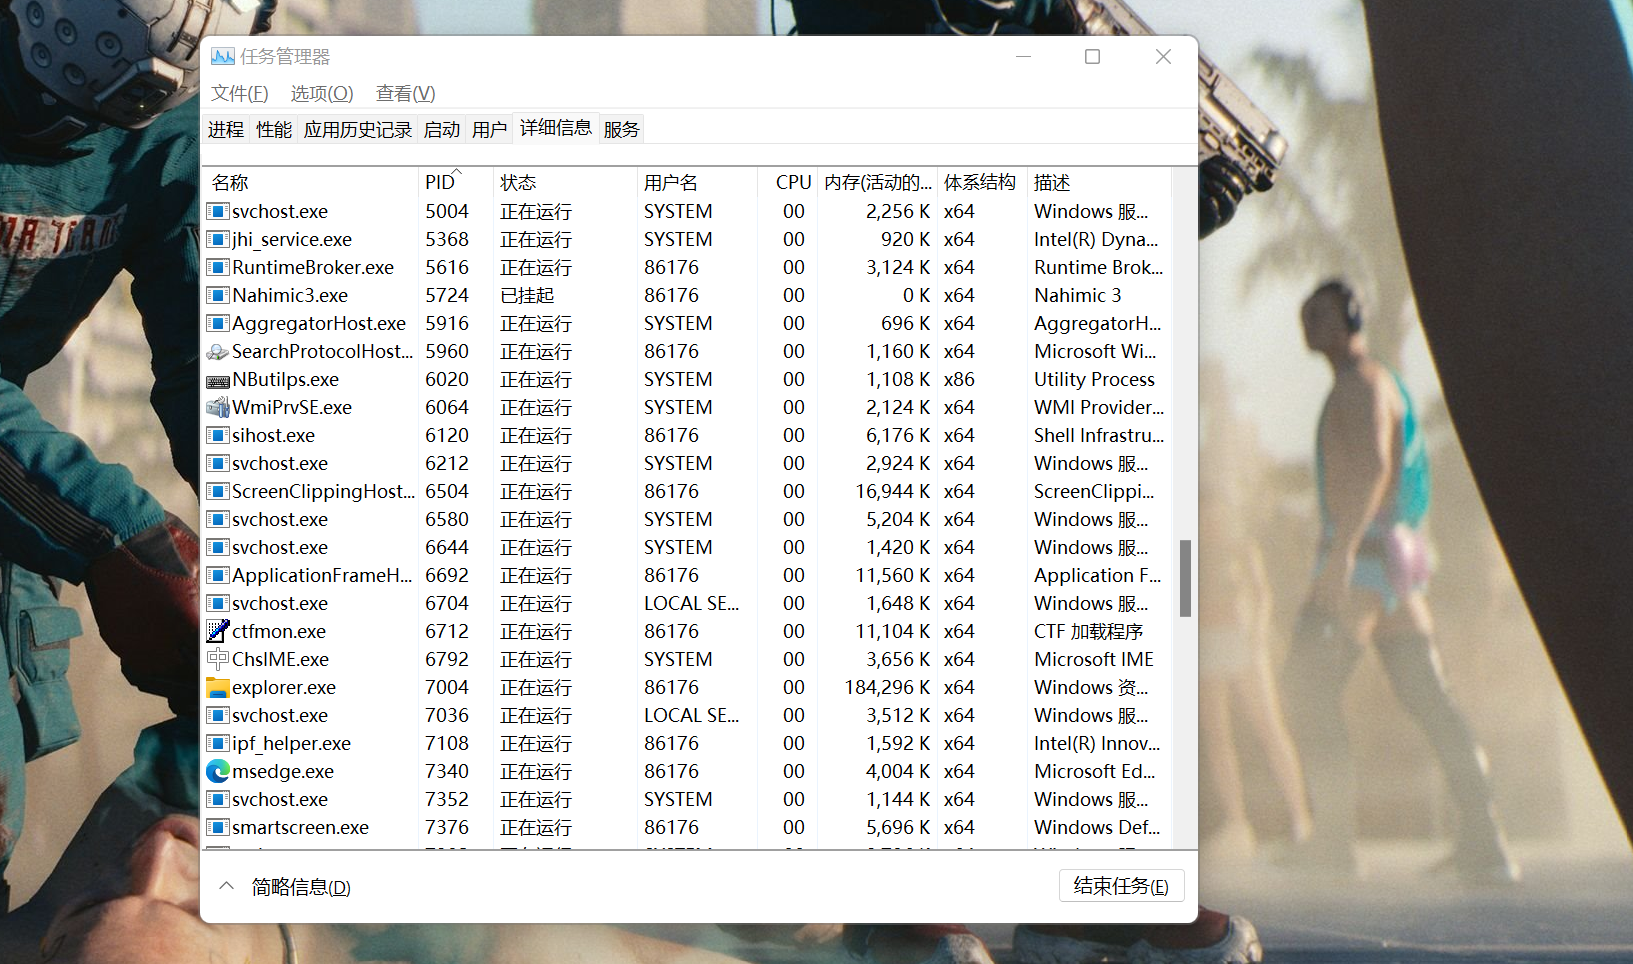Image resolution: width=1633 pixels, height=964 pixels.
Task: Click the 结束任务 button
Action: pos(1121,886)
